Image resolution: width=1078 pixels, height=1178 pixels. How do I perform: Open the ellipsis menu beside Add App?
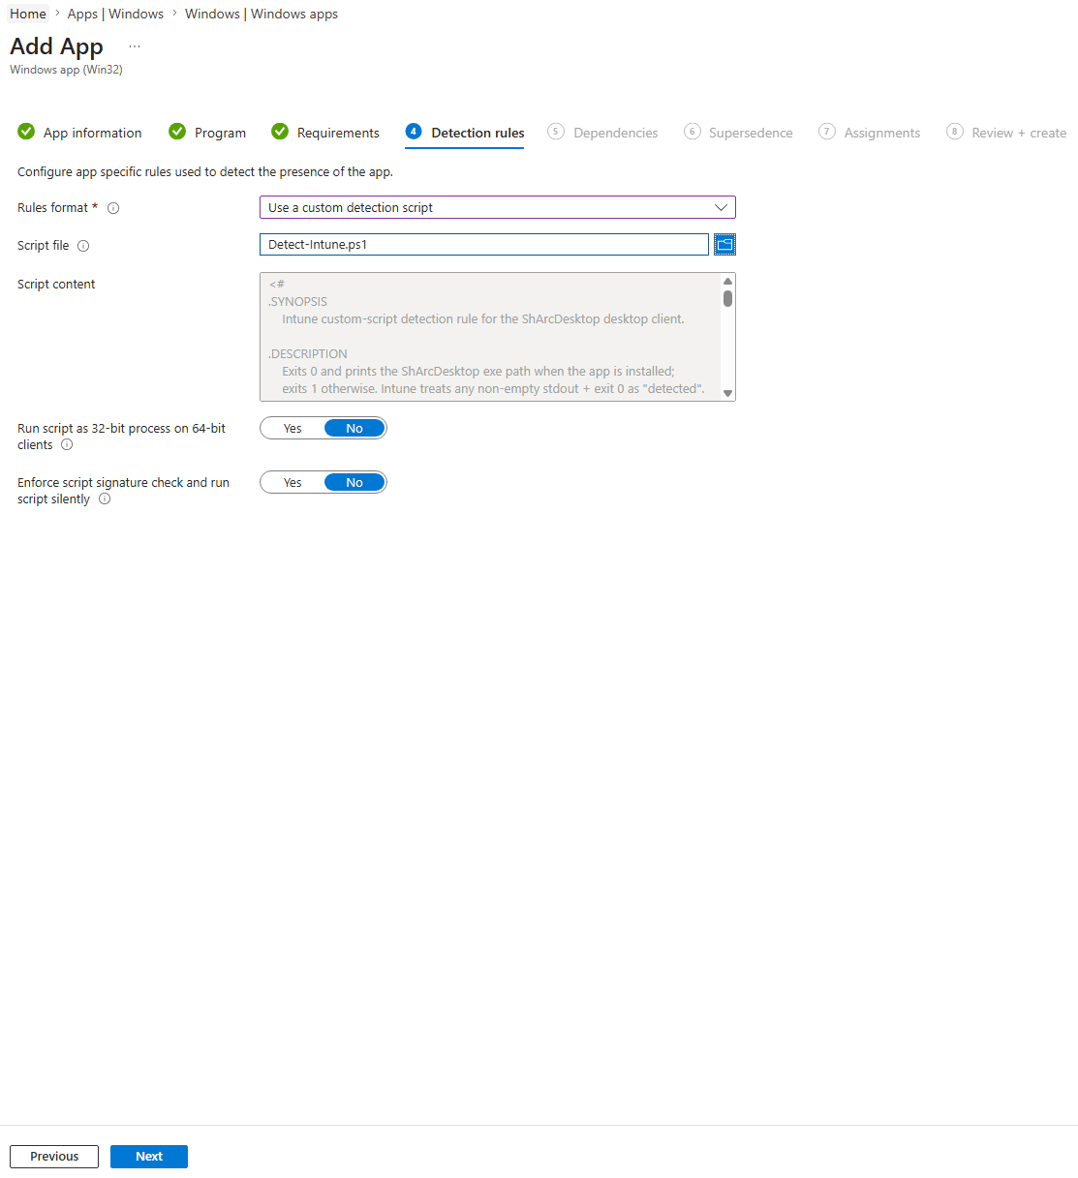point(134,47)
